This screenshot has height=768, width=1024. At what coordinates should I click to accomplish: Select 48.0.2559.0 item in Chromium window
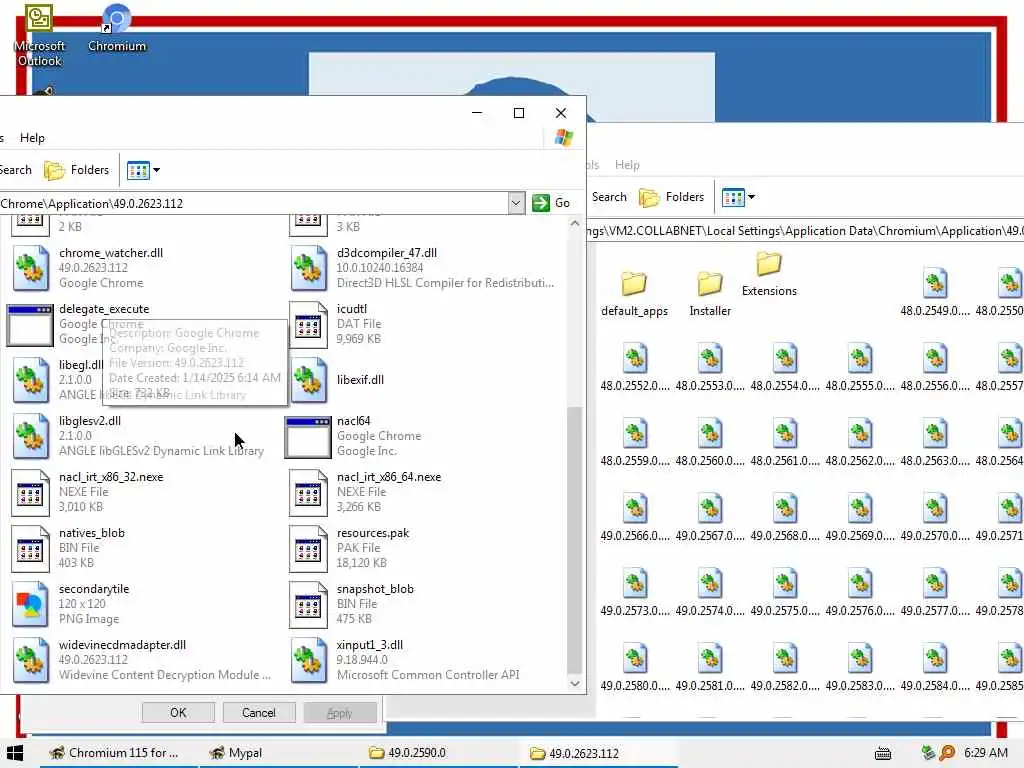click(x=635, y=442)
